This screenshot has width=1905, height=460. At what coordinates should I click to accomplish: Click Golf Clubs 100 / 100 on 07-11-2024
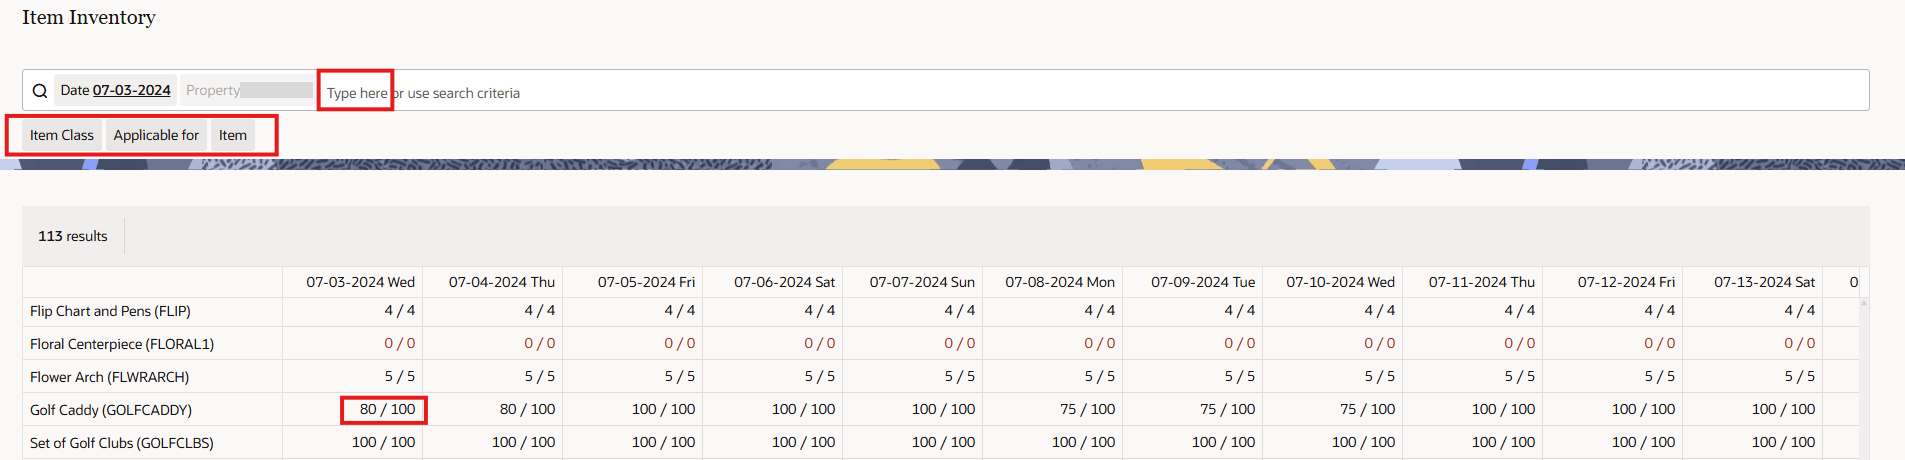tap(1503, 442)
